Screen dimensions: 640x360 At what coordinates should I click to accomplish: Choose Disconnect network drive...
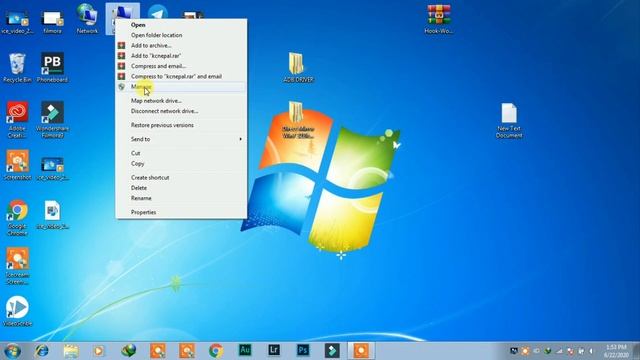click(181, 111)
